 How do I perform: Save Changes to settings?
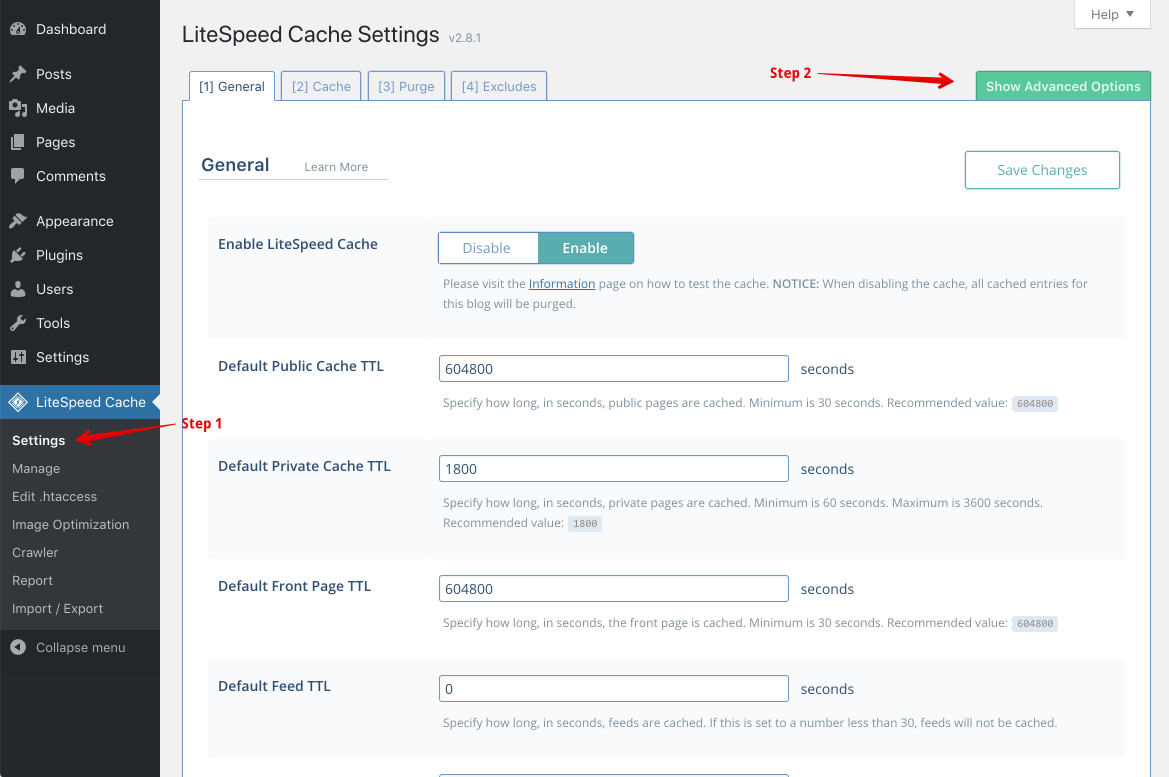[x=1042, y=170]
